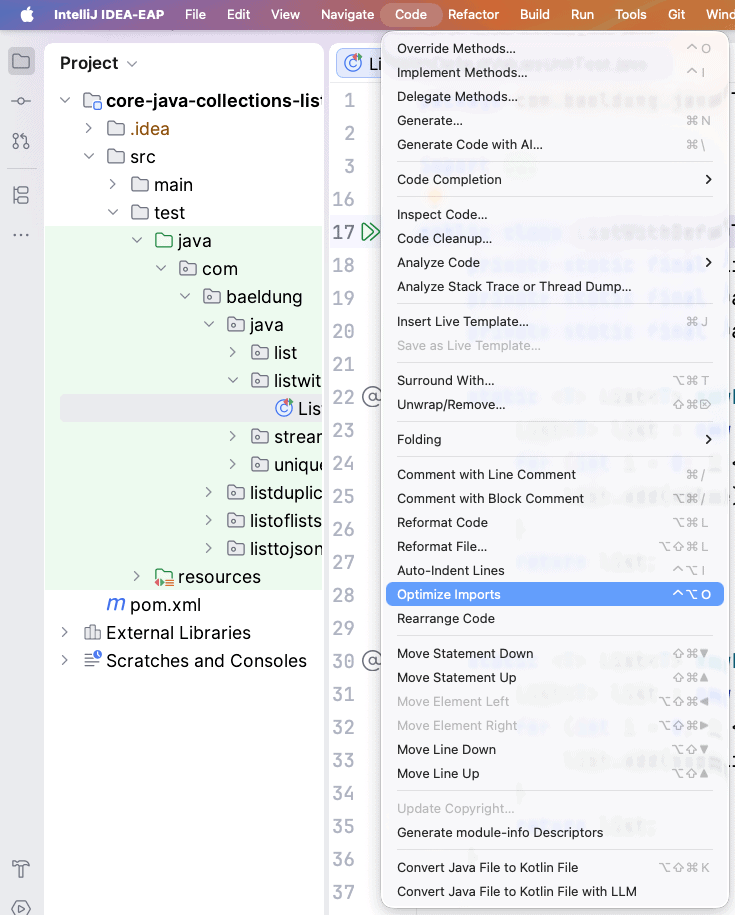Open the Pull Requests tool window
Image resolution: width=735 pixels, height=915 pixels.
point(21,141)
